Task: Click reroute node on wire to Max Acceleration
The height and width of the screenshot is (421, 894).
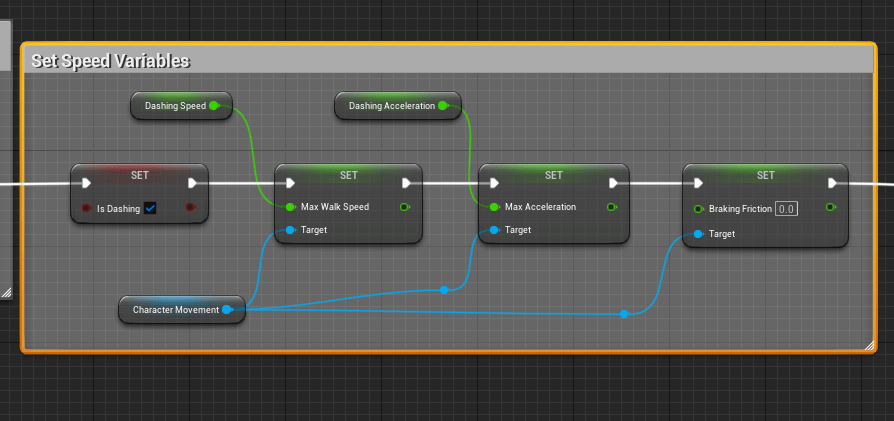Action: tap(444, 290)
